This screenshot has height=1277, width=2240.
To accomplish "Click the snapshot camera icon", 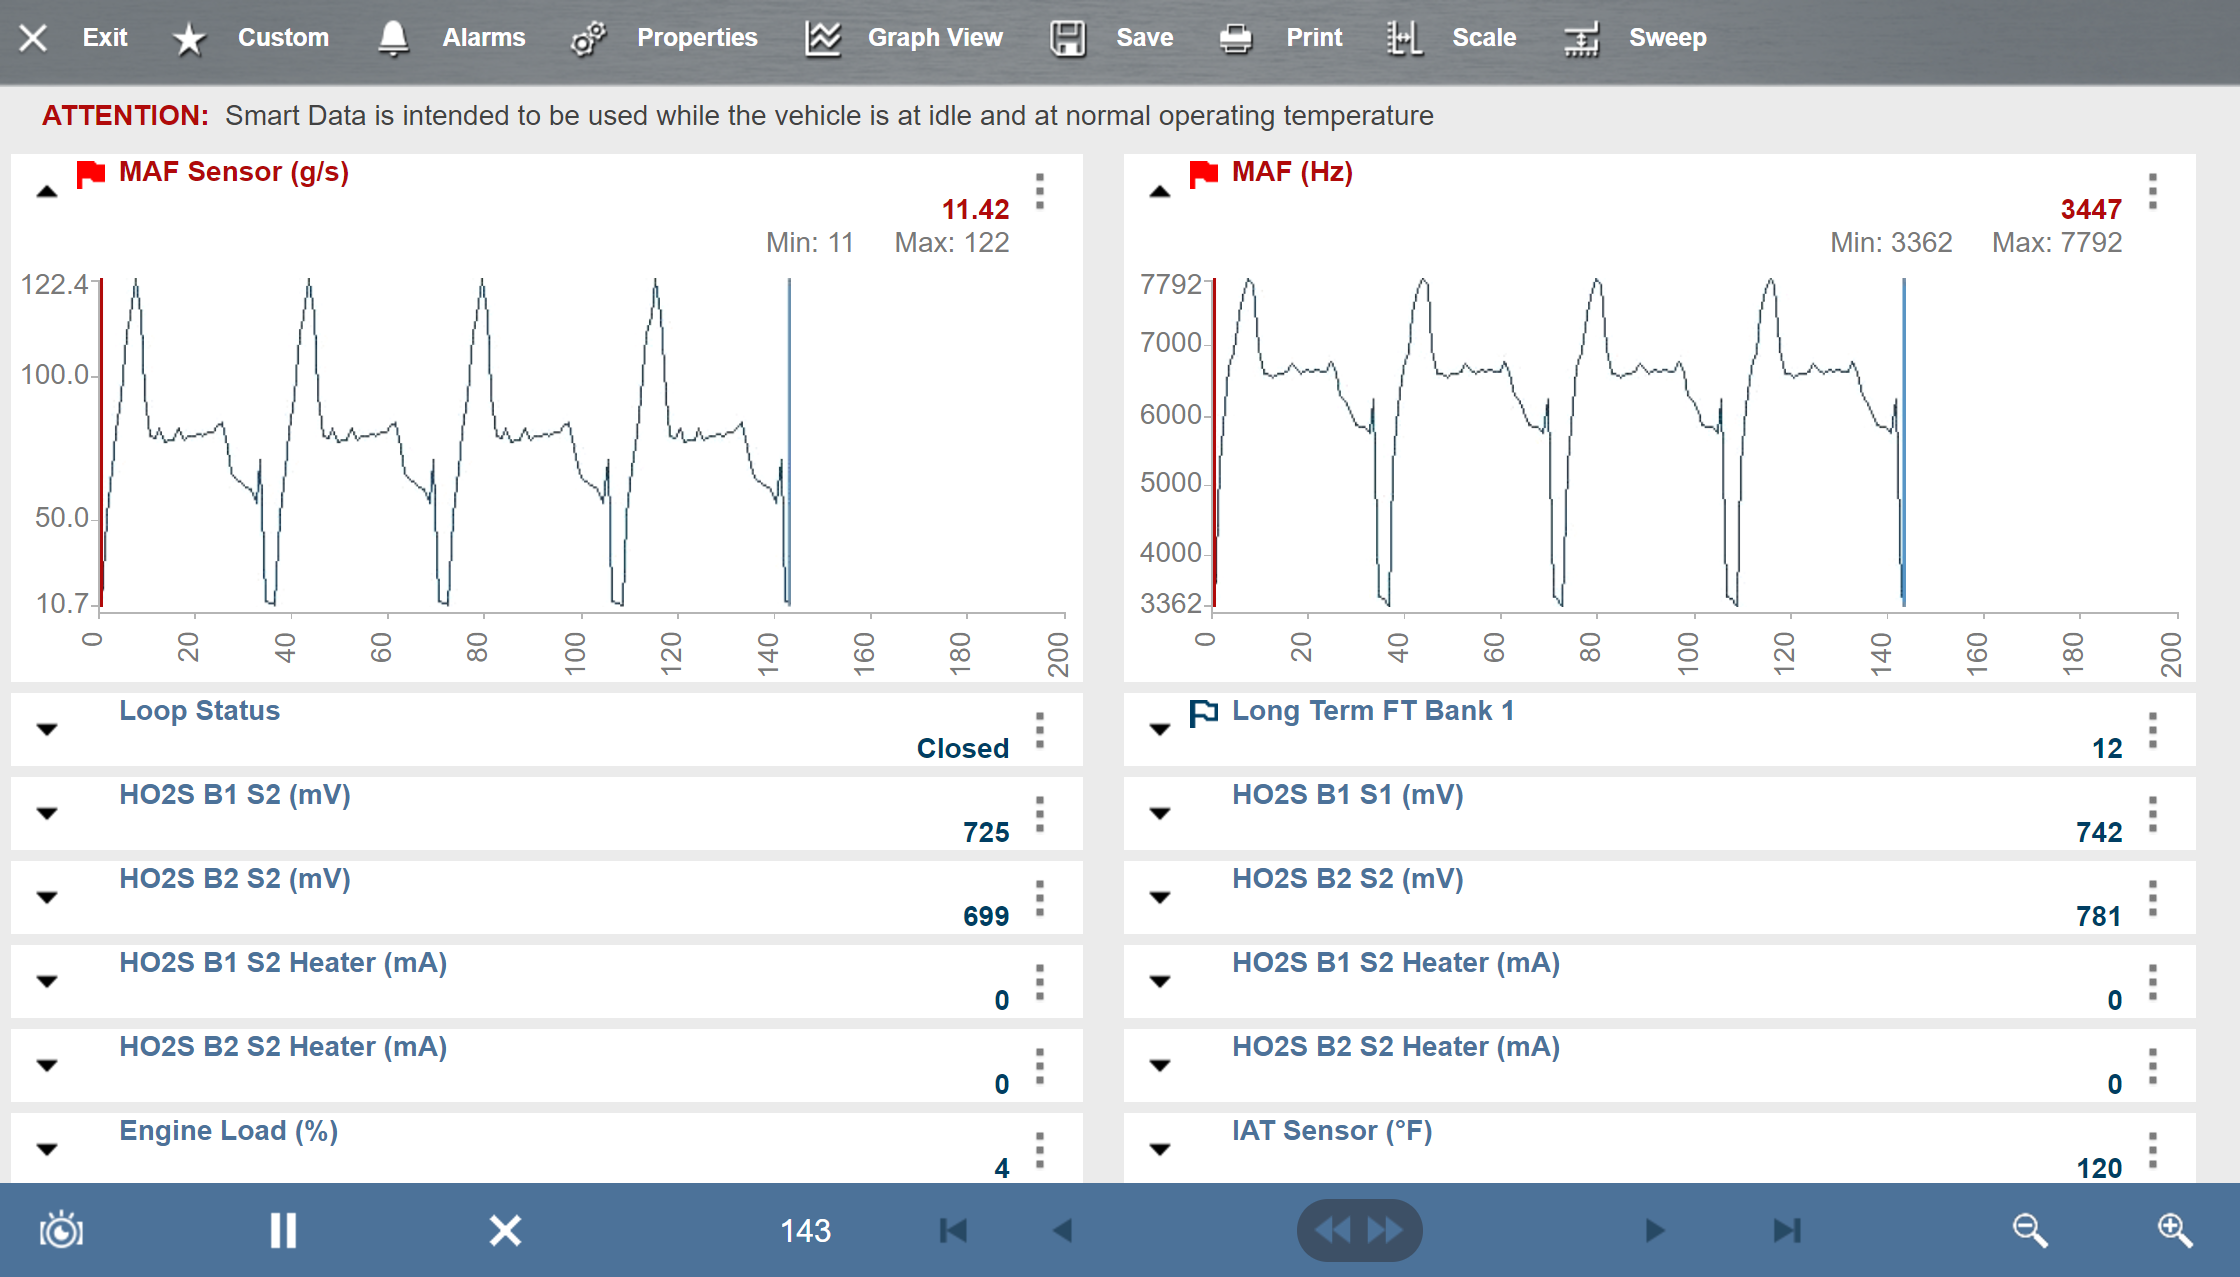I will [61, 1230].
